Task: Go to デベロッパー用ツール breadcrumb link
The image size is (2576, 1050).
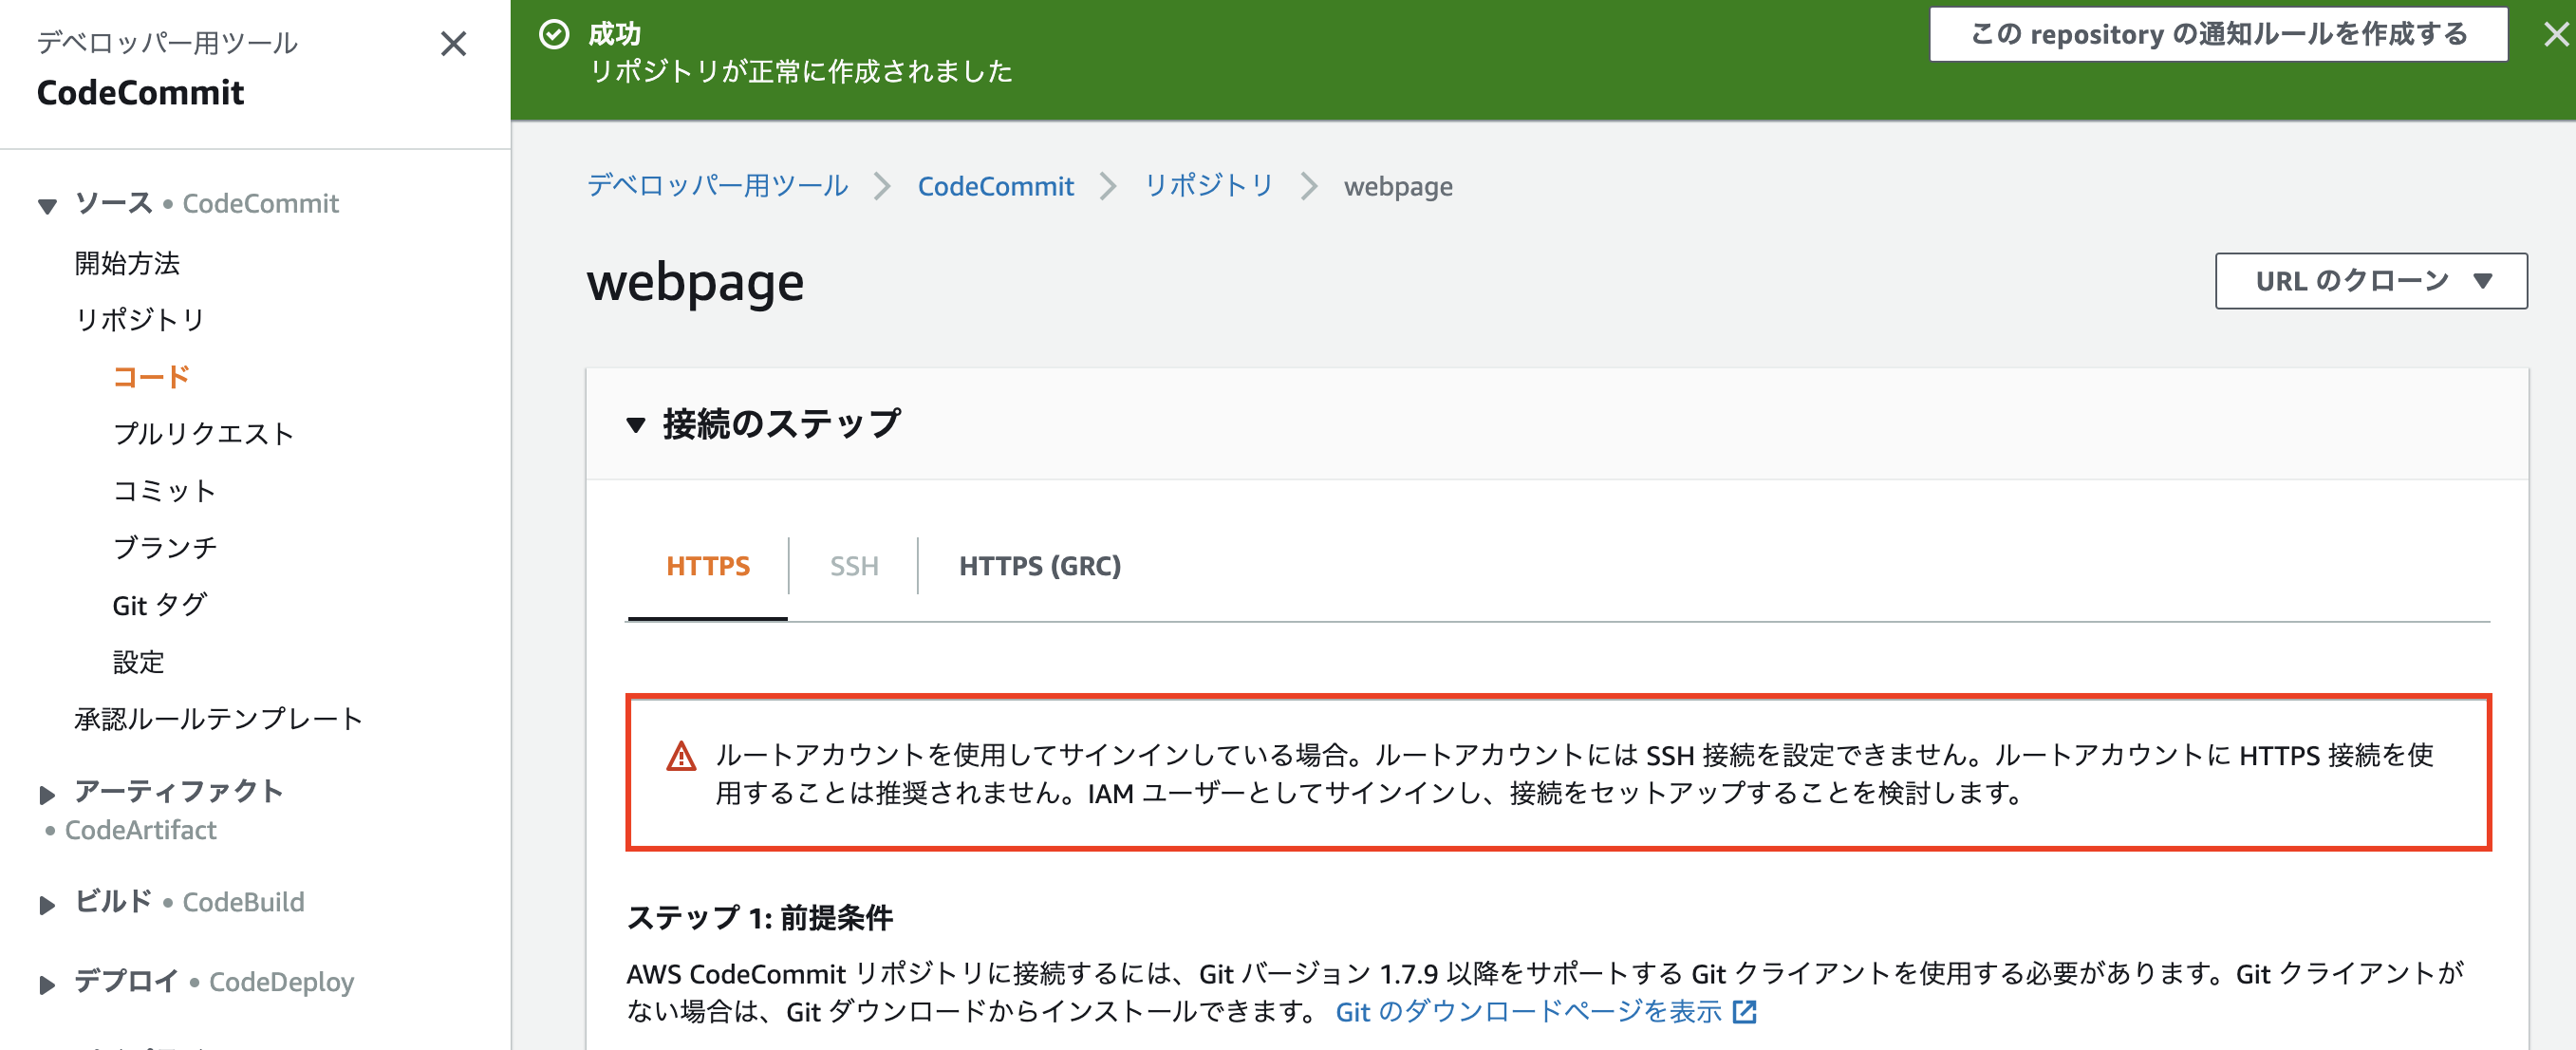Action: tap(717, 186)
